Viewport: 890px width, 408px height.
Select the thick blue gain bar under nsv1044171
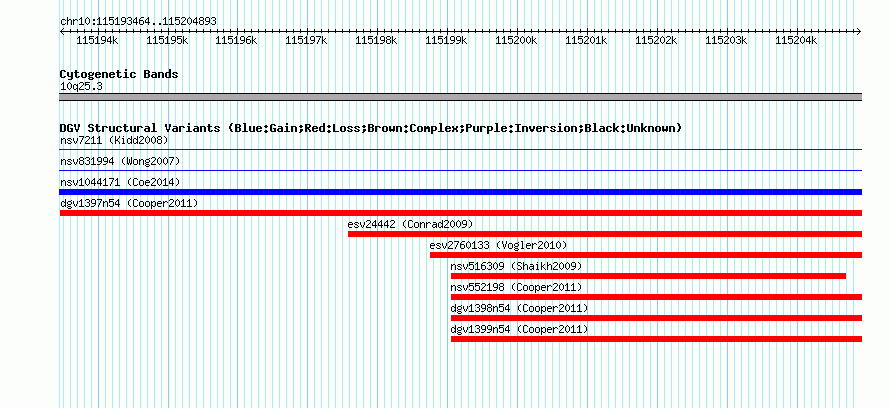tap(461, 192)
